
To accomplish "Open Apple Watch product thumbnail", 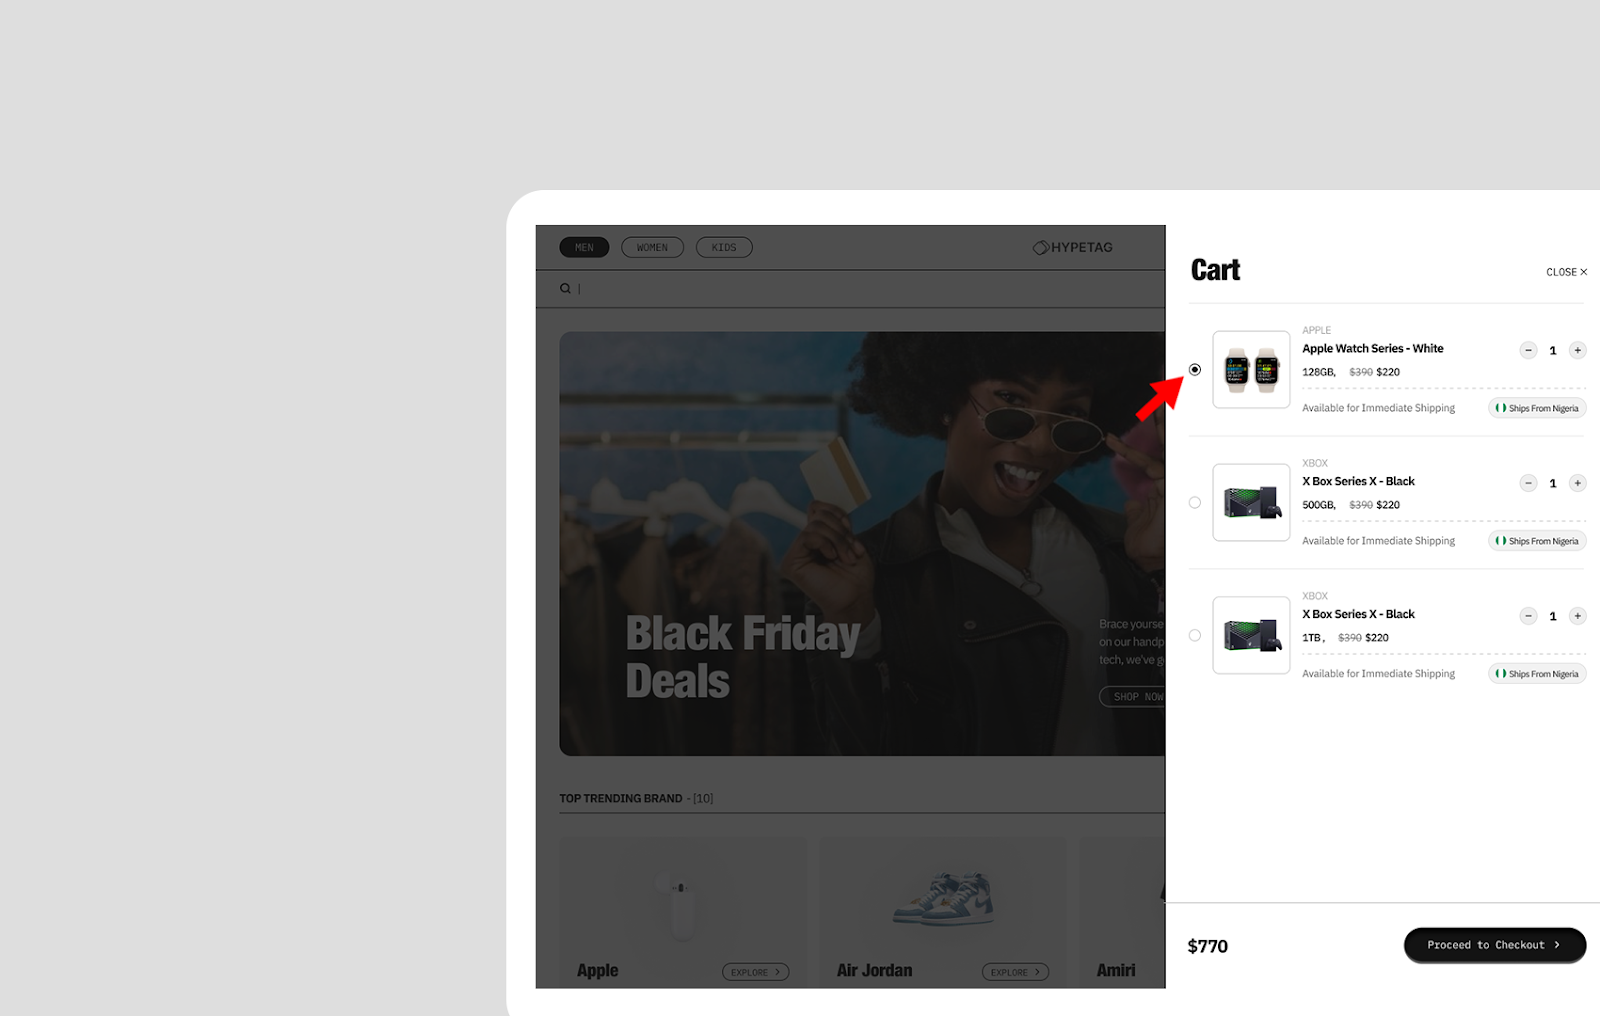I will [1251, 370].
